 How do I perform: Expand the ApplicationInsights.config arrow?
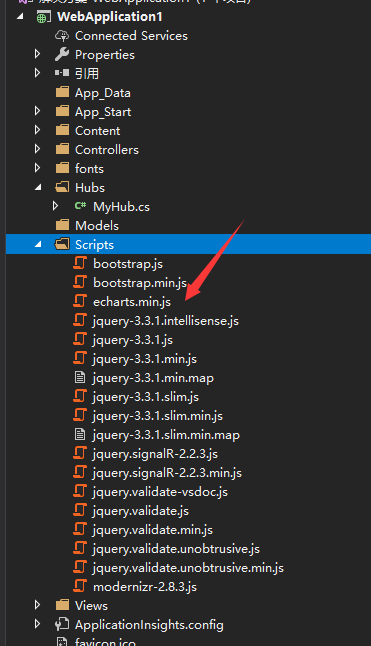[x=37, y=623]
